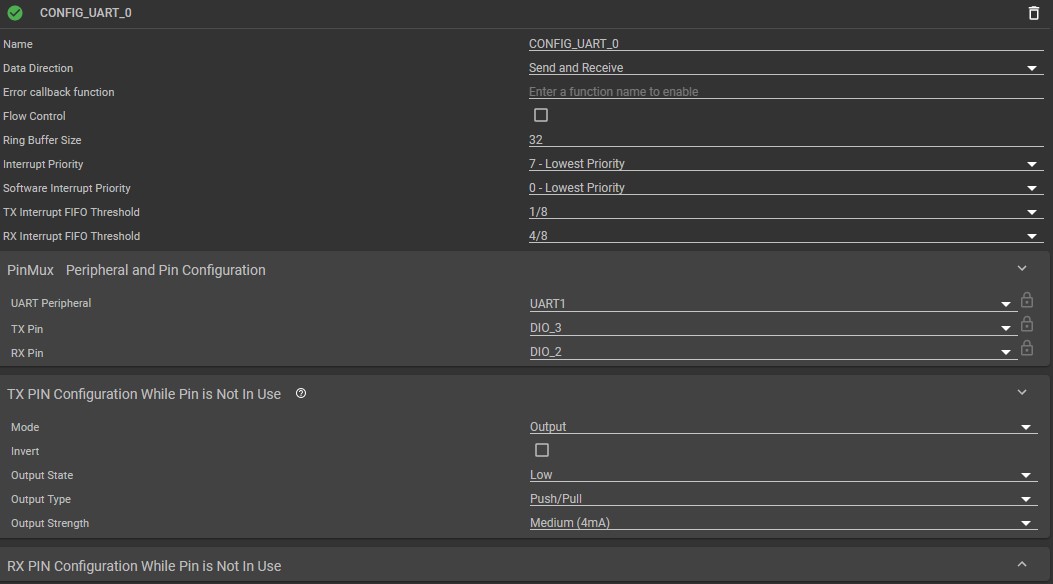This screenshot has width=1053, height=584.
Task: Click the lock icon beside TX Pin
Action: pos(1027,324)
